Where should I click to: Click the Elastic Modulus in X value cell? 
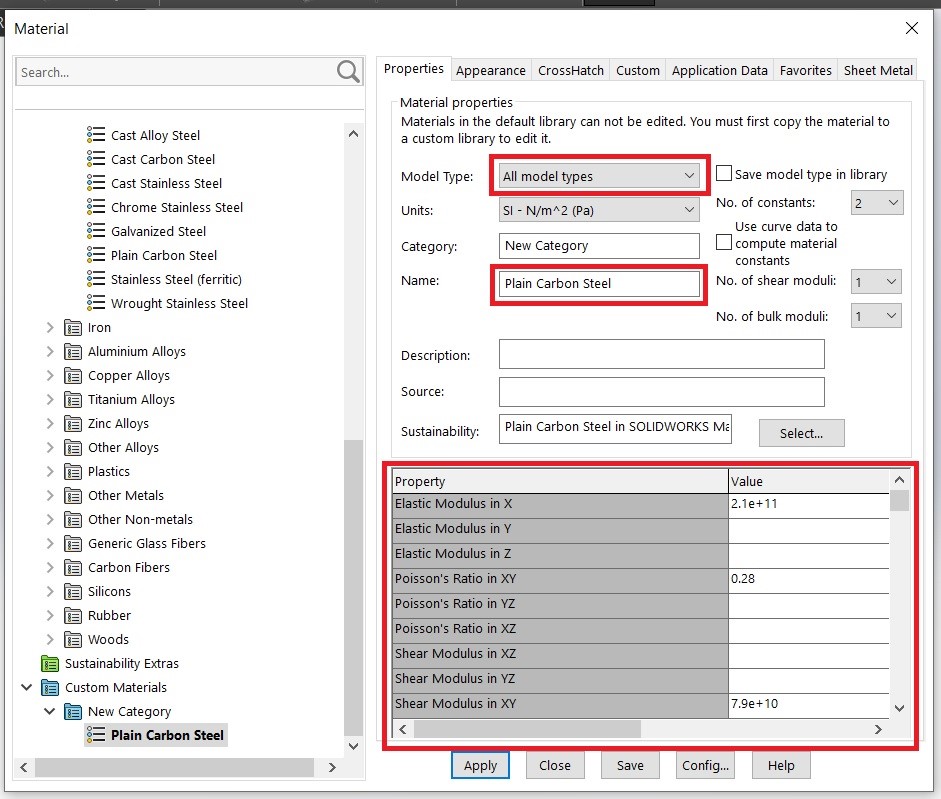[808, 504]
